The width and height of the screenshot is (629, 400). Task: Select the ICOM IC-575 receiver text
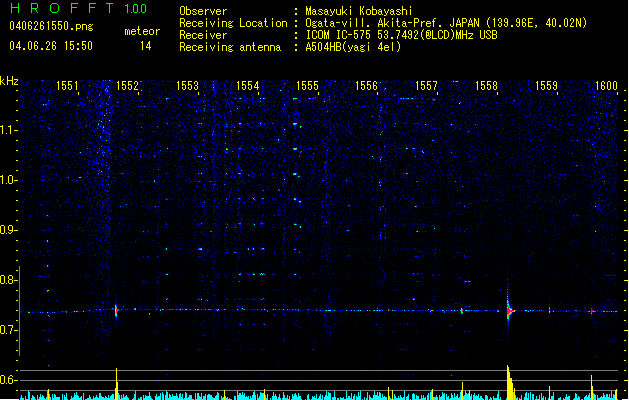401,35
